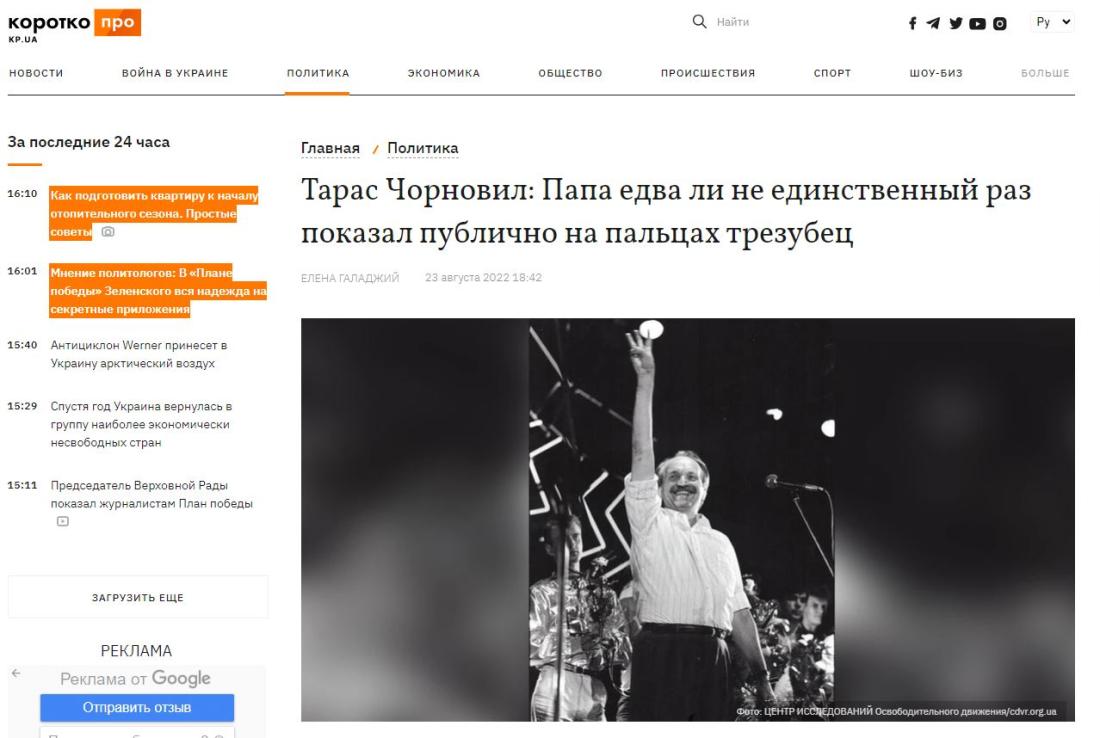Click the back arrow in Google ad box

[x=16, y=673]
